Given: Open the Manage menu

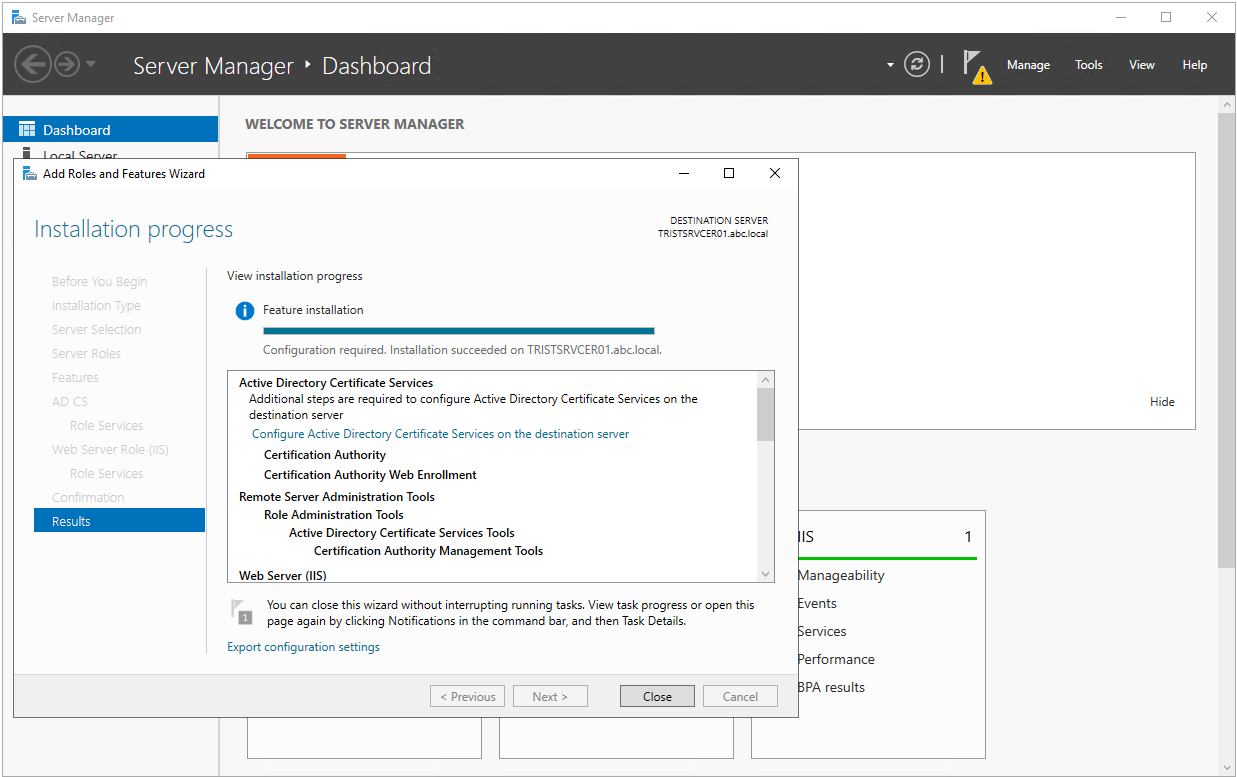Looking at the screenshot, I should point(1028,65).
